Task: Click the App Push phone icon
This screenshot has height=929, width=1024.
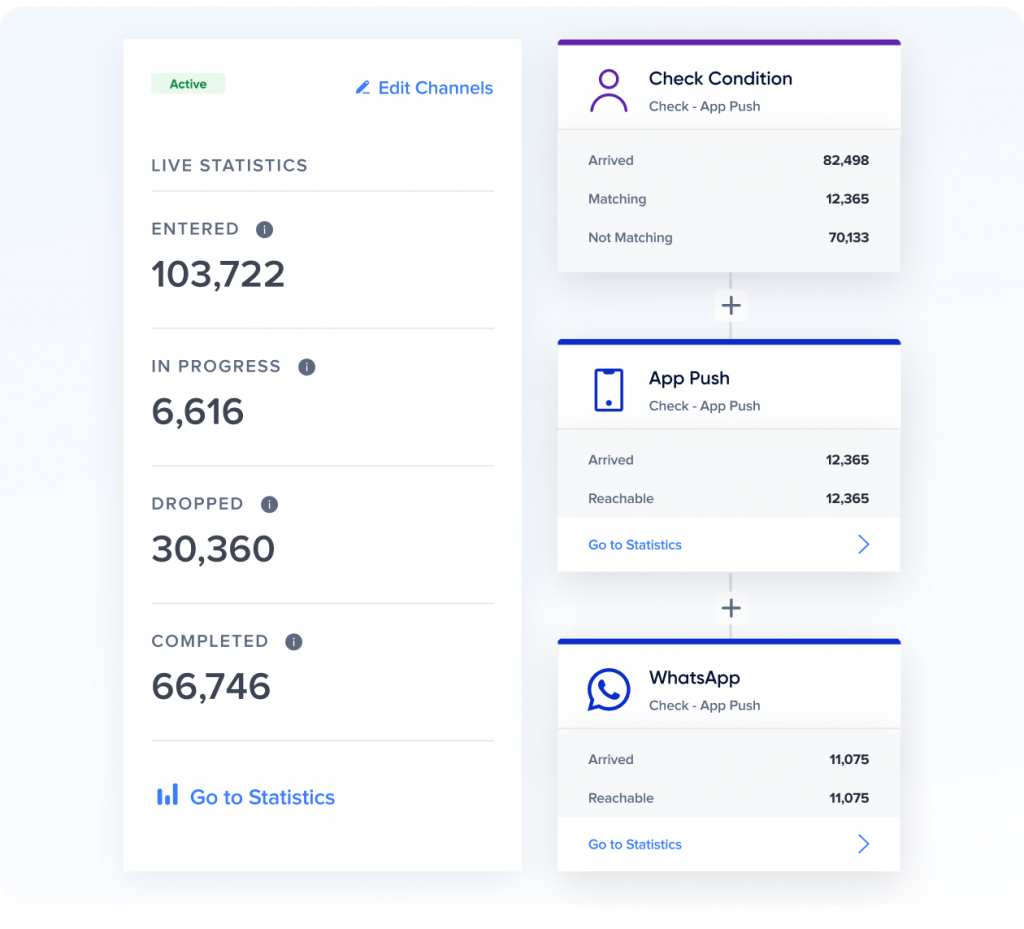Action: tap(608, 389)
